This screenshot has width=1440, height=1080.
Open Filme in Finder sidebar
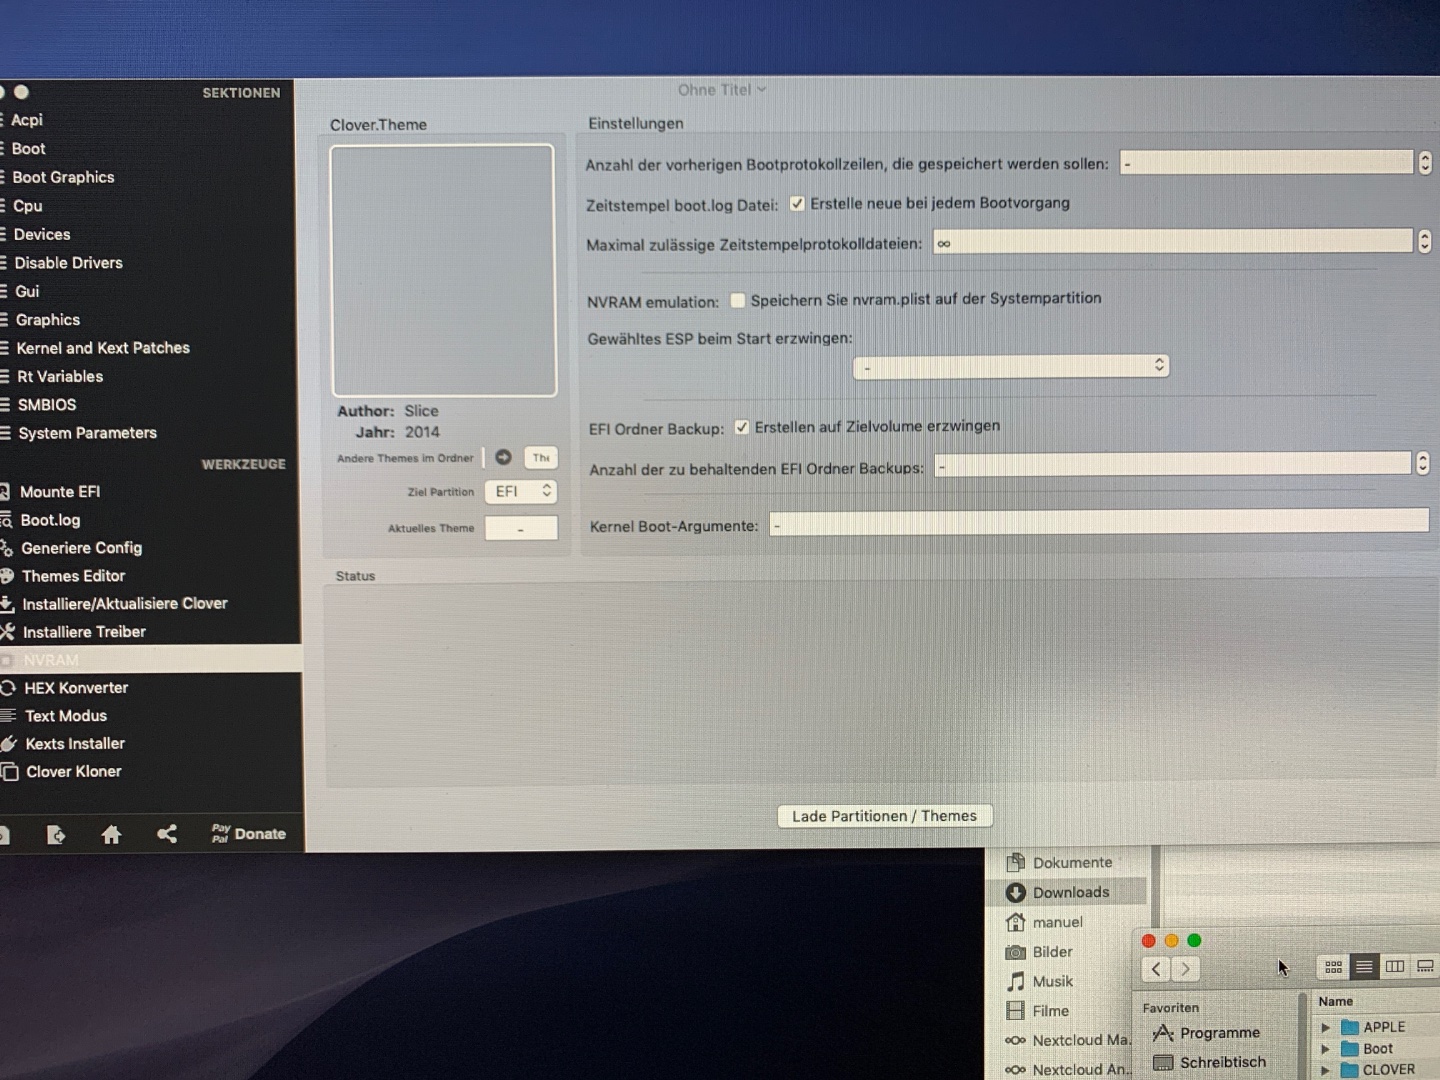(x=1050, y=1011)
